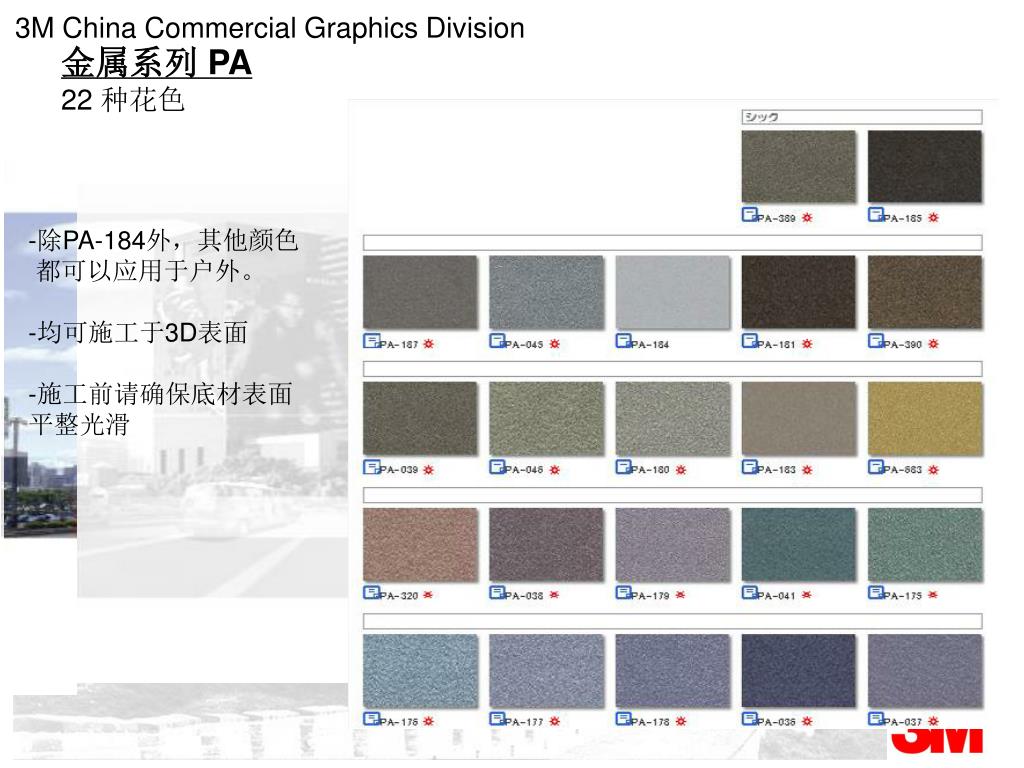1024x768 pixels.
Task: Click the 'PA-178' label text
Action: [x=650, y=722]
